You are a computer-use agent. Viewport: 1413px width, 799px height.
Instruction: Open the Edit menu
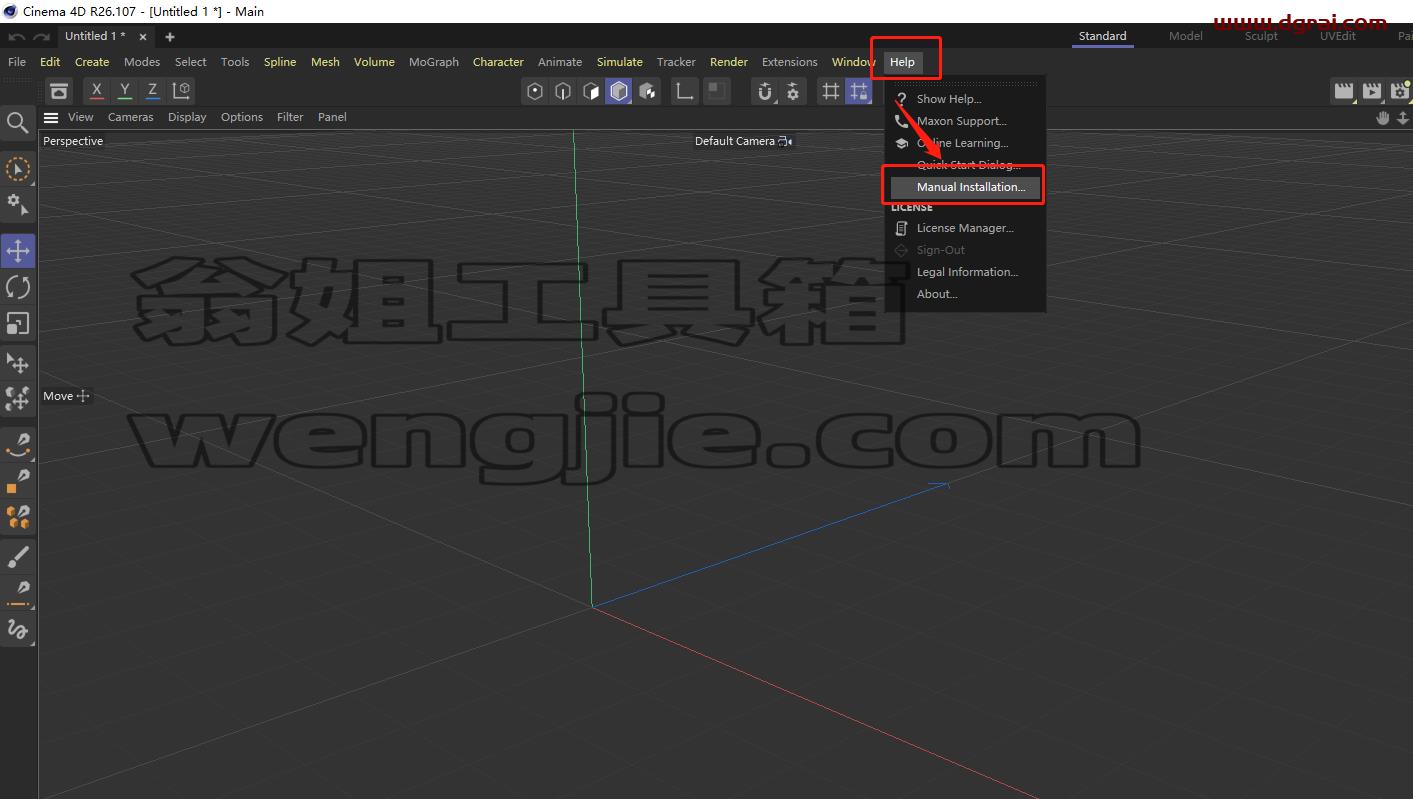click(x=50, y=62)
